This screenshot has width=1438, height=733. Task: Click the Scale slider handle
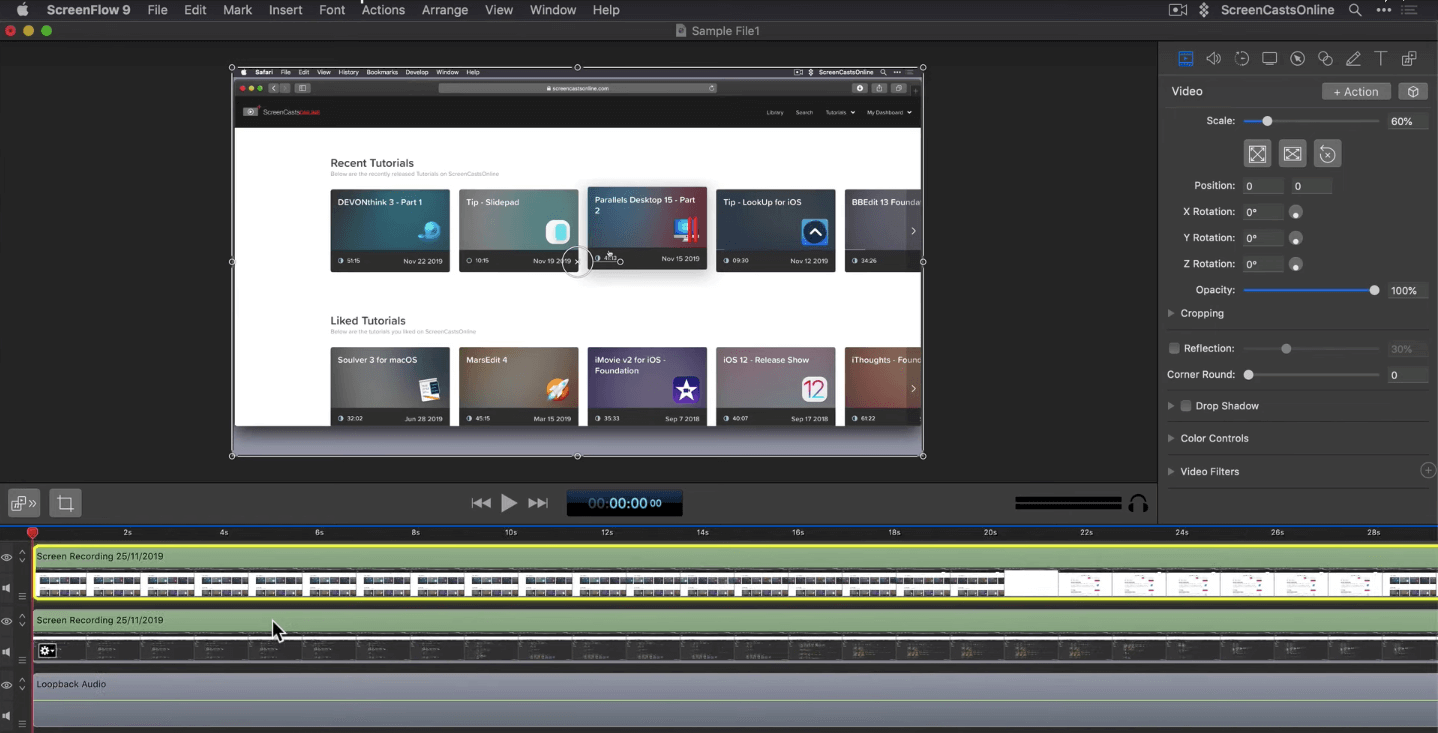pos(1267,121)
